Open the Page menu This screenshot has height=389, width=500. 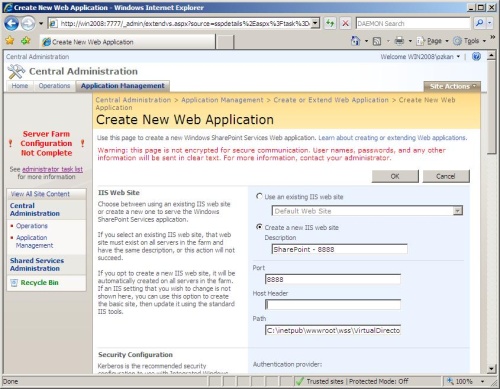coord(432,41)
